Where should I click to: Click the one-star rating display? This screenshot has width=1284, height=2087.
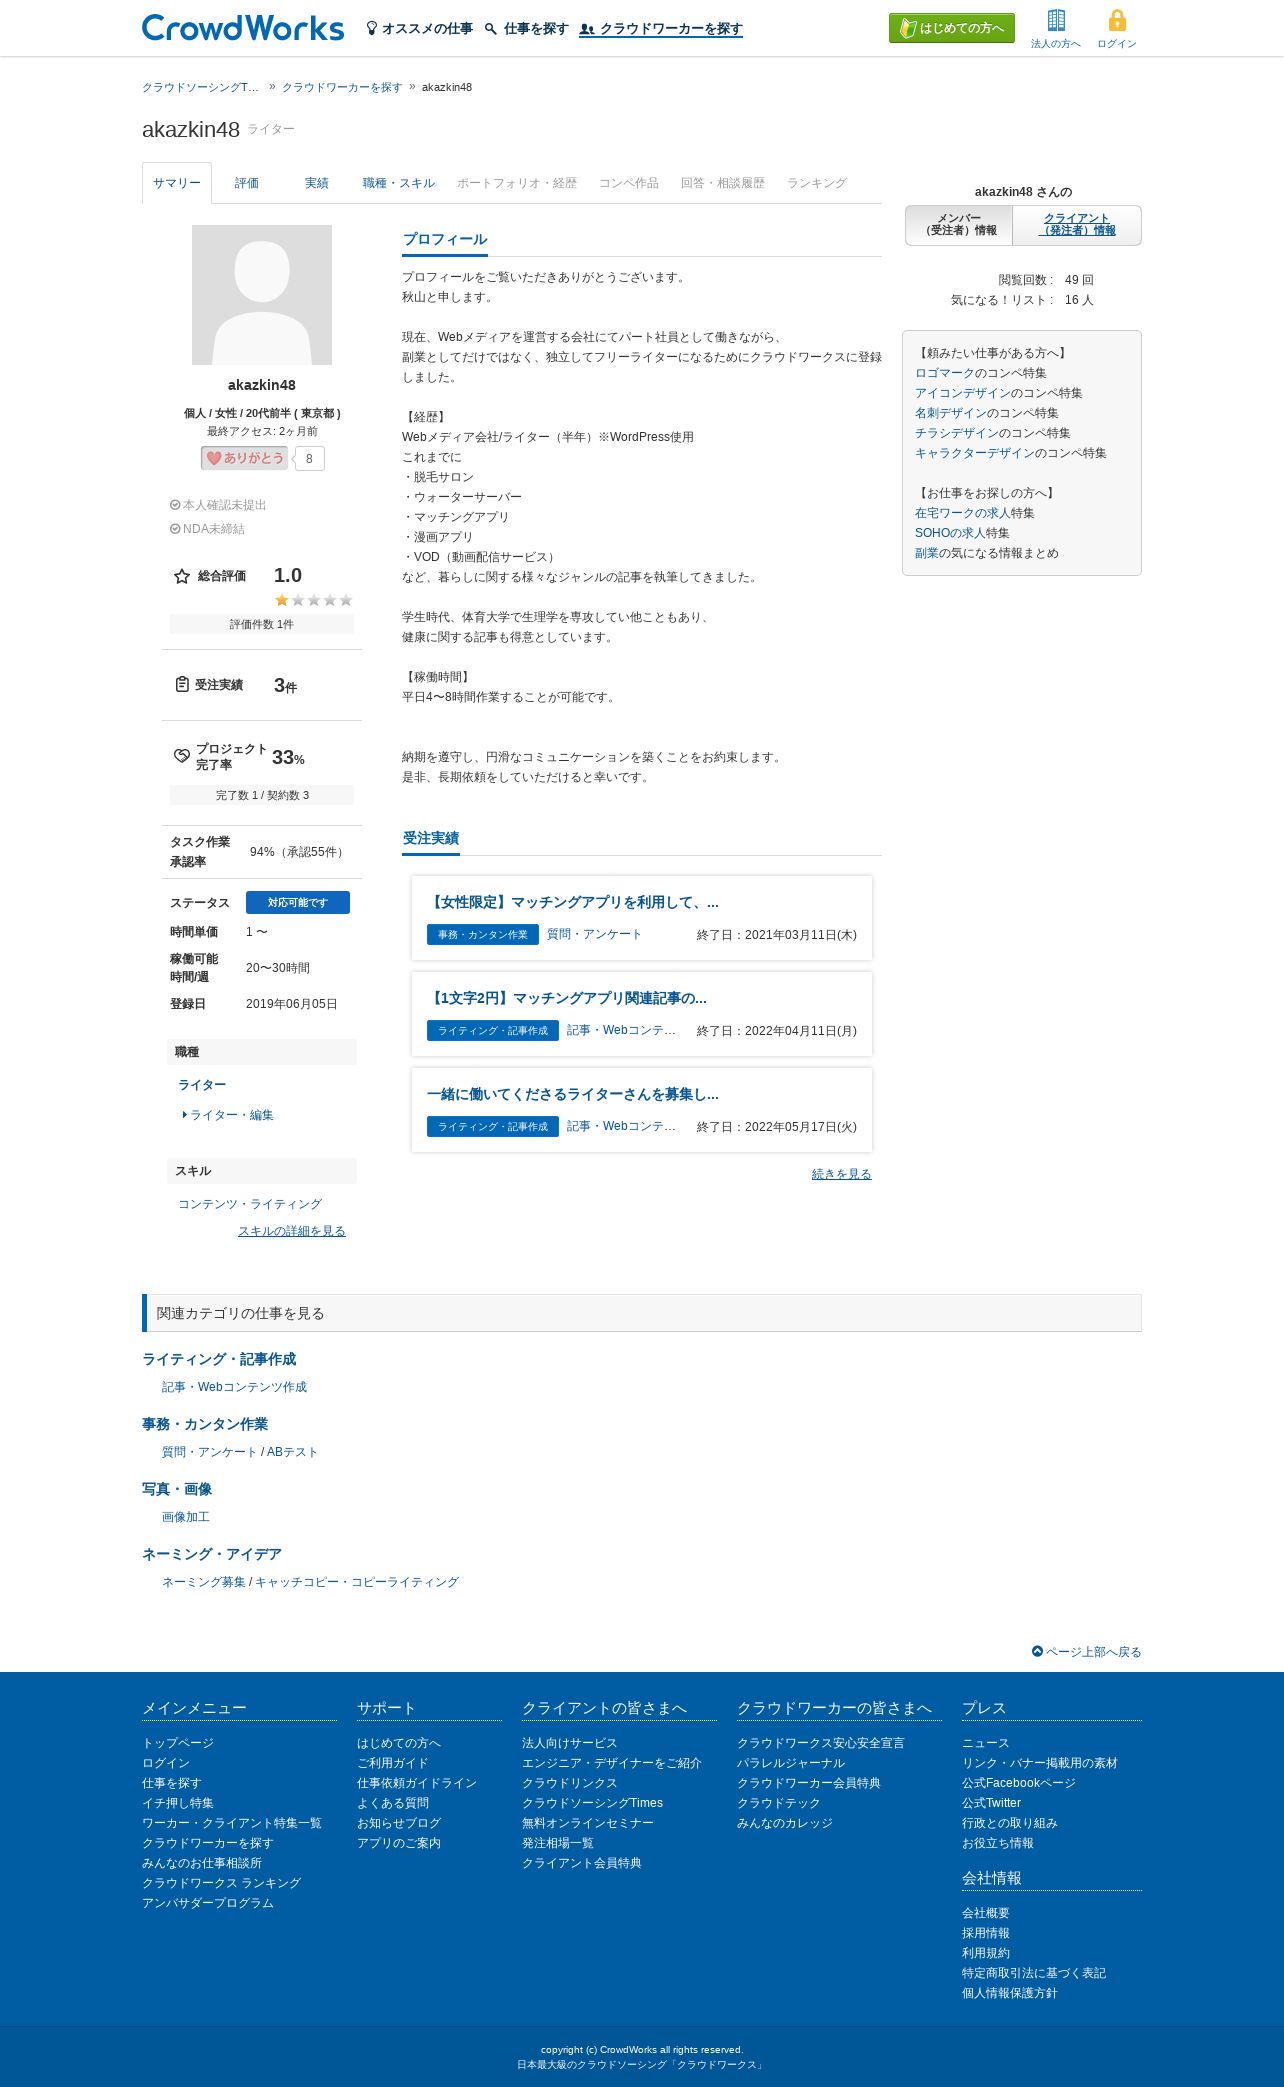tap(314, 600)
